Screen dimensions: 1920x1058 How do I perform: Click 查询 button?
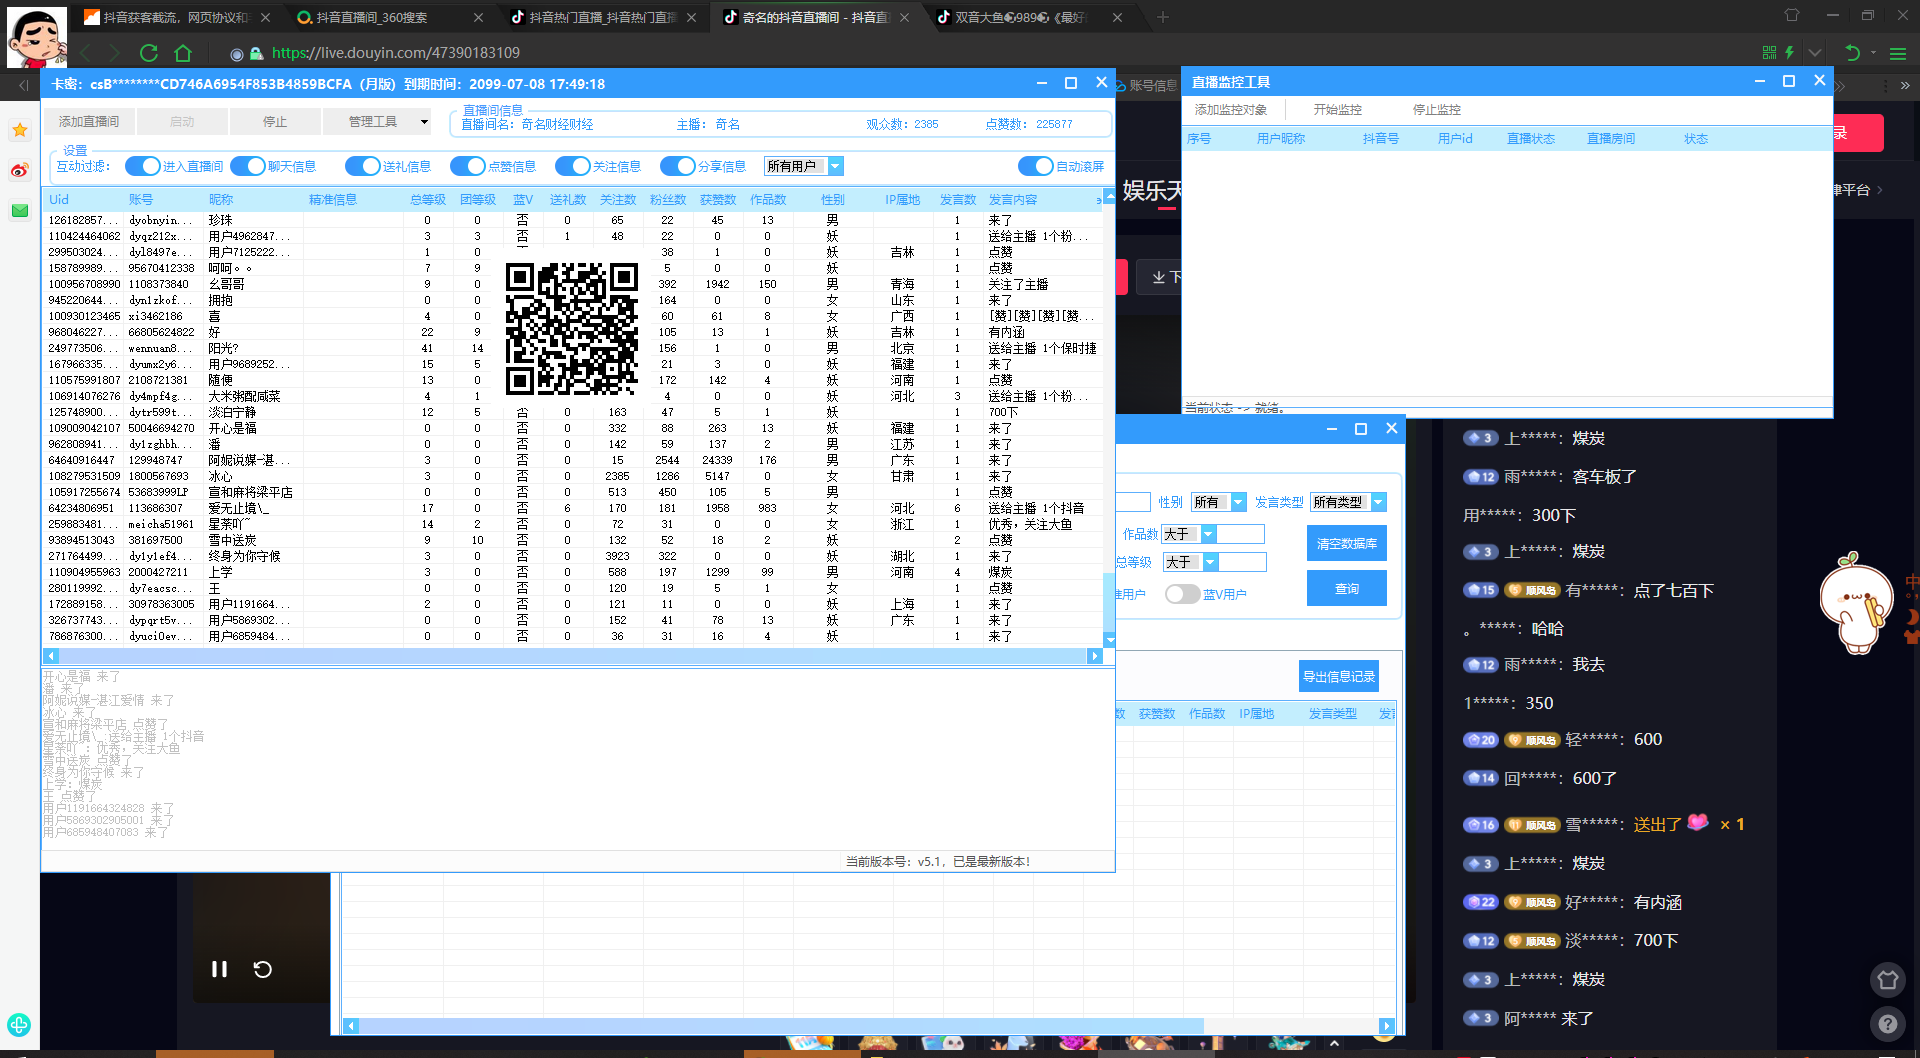pyautogui.click(x=1346, y=588)
